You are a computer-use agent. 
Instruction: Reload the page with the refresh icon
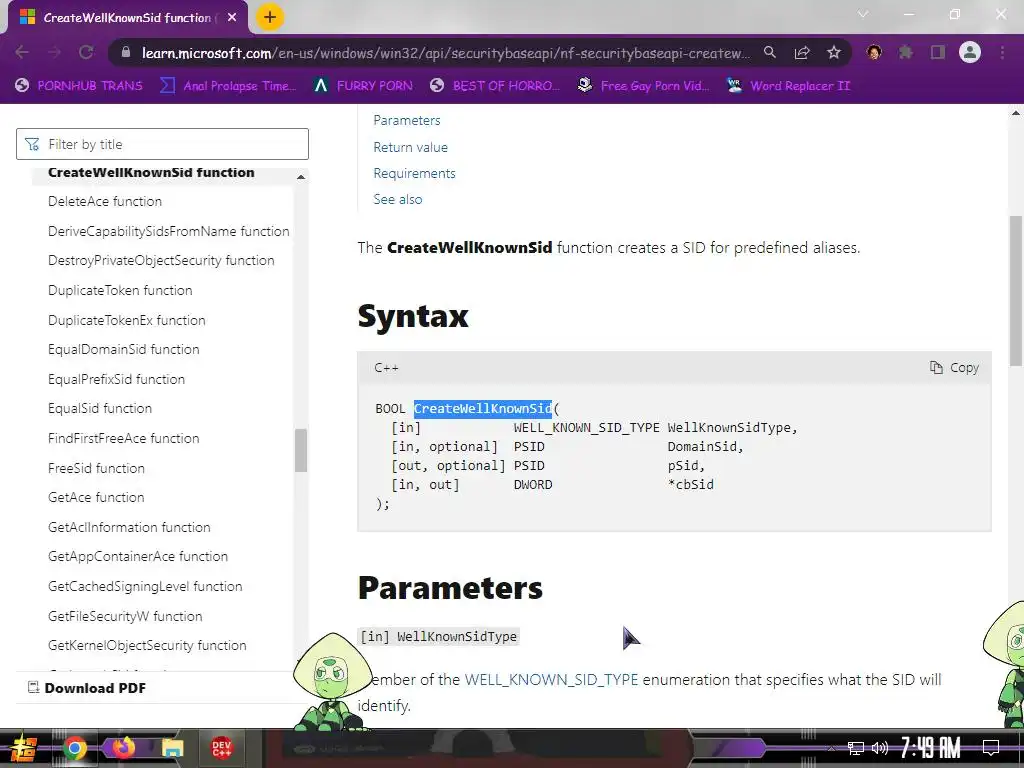click(86, 52)
